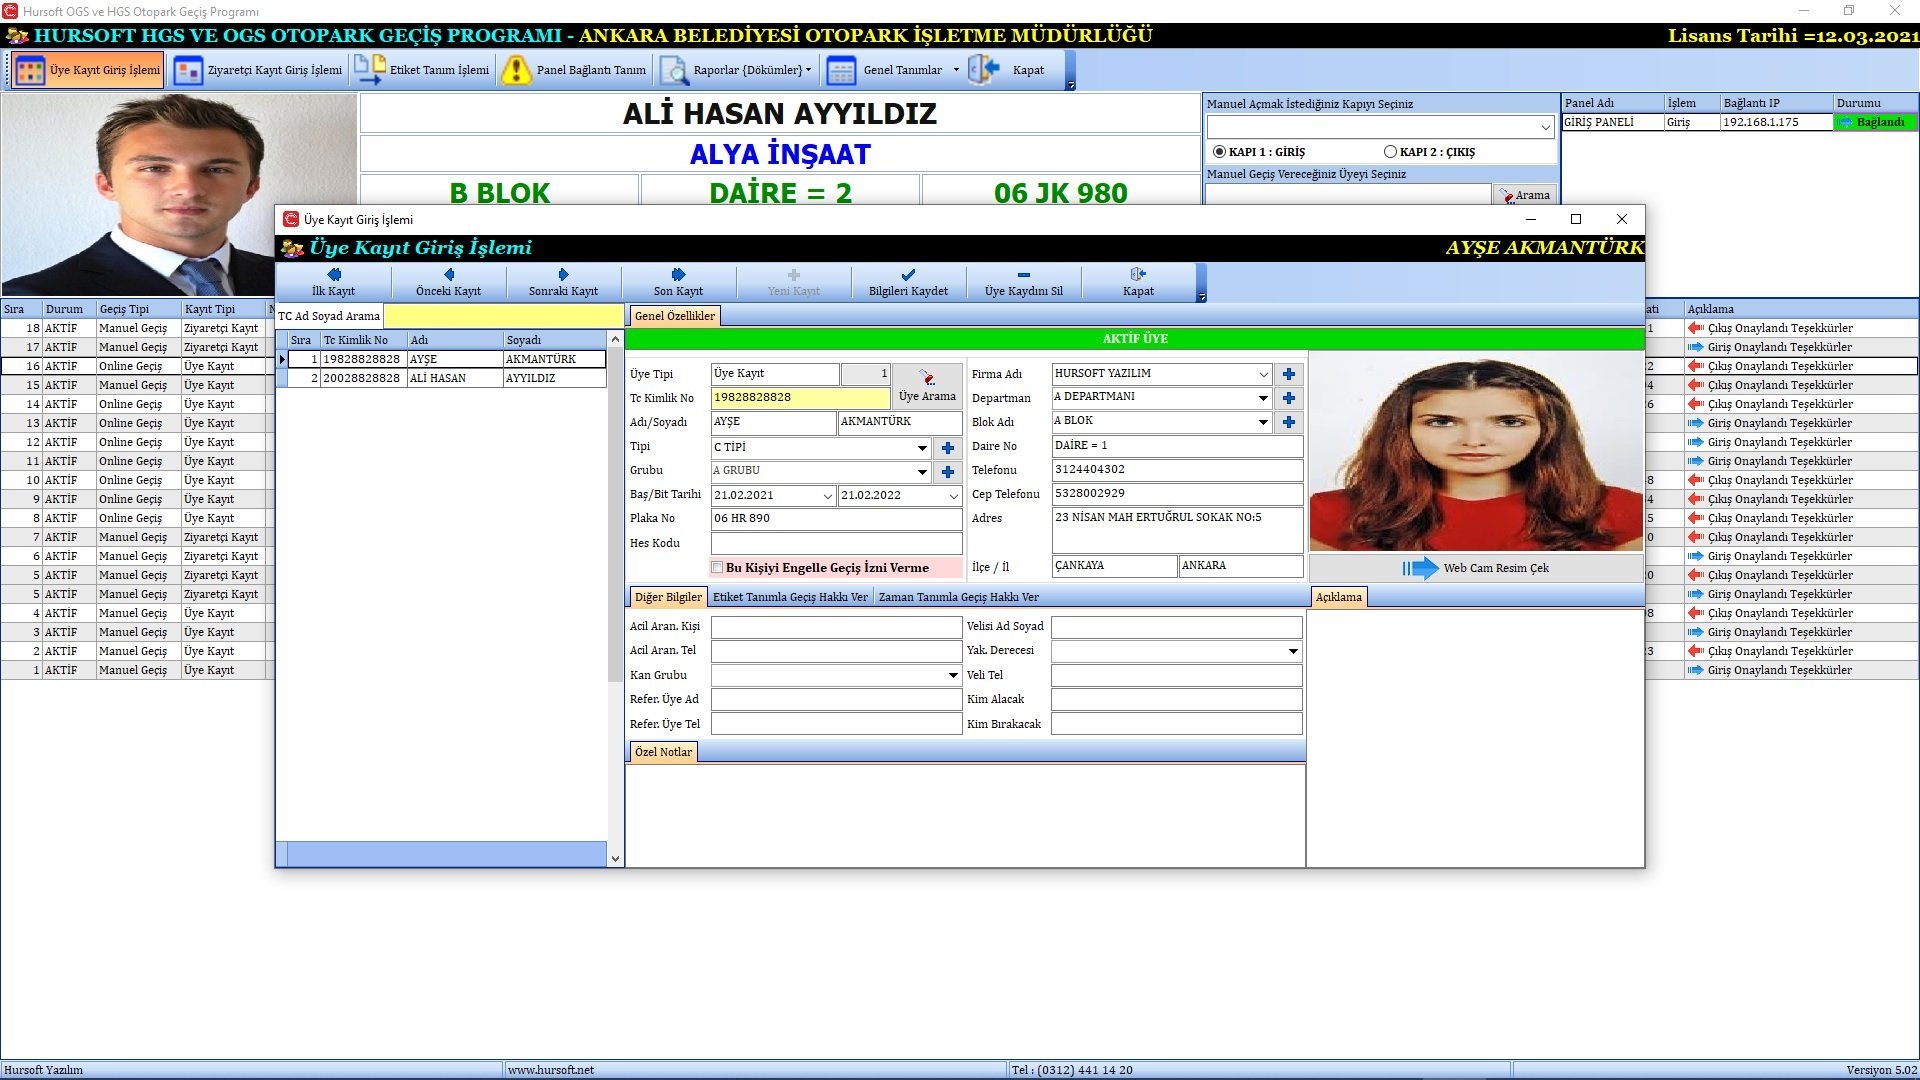Click the İlk Kayıt first-record arrow icon
This screenshot has height=1080, width=1920.
click(333, 274)
